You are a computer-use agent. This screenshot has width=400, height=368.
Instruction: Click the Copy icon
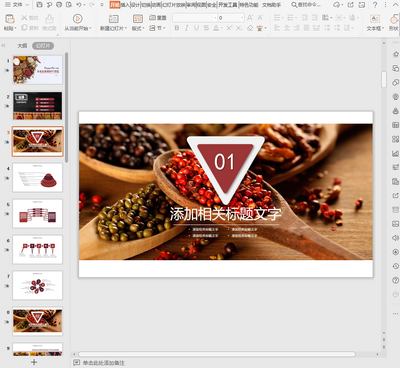[x=24, y=28]
